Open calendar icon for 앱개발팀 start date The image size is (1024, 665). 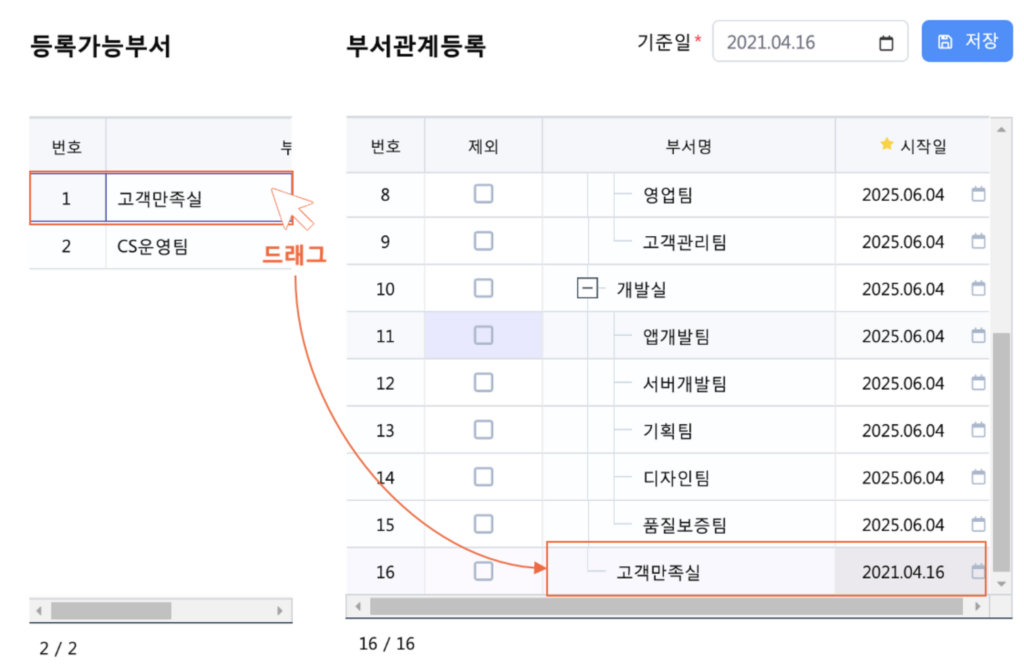(x=978, y=336)
